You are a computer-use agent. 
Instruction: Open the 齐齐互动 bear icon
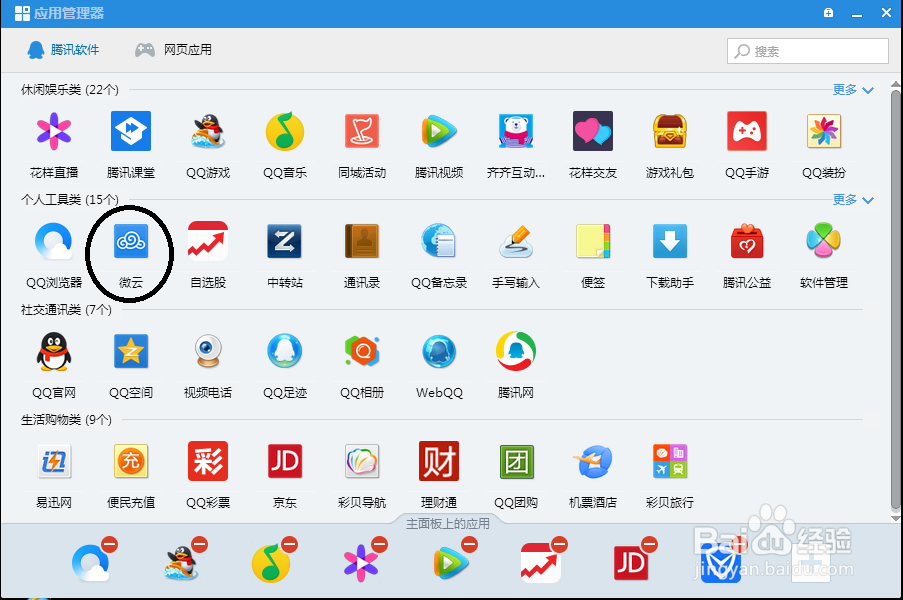pos(515,131)
